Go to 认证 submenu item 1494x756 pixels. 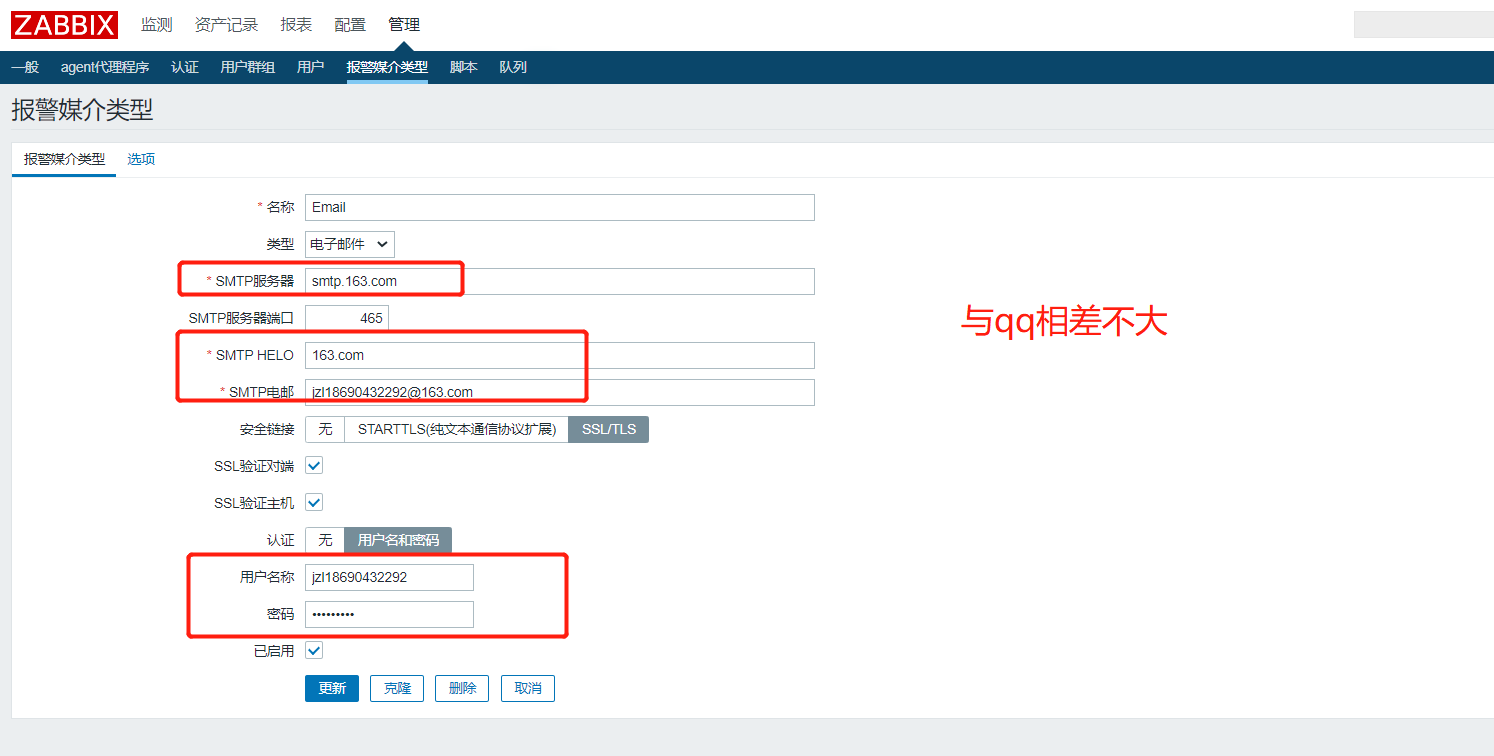185,67
